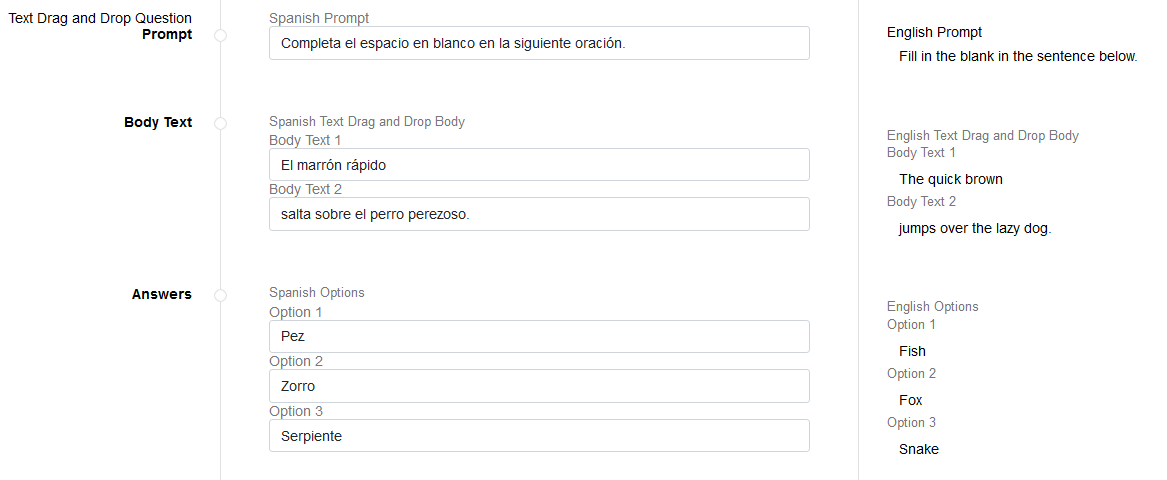Screen dimensions: 1167x480
Task: Click the 'English Options' label
Action: click(x=932, y=307)
